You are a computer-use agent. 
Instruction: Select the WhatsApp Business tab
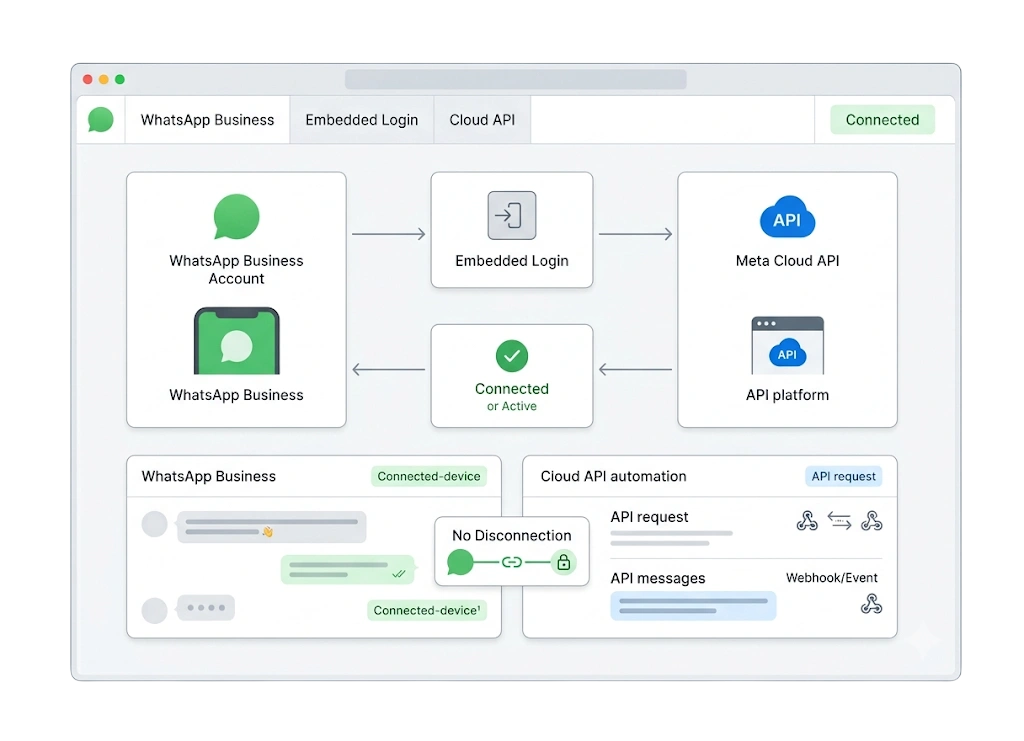(208, 120)
